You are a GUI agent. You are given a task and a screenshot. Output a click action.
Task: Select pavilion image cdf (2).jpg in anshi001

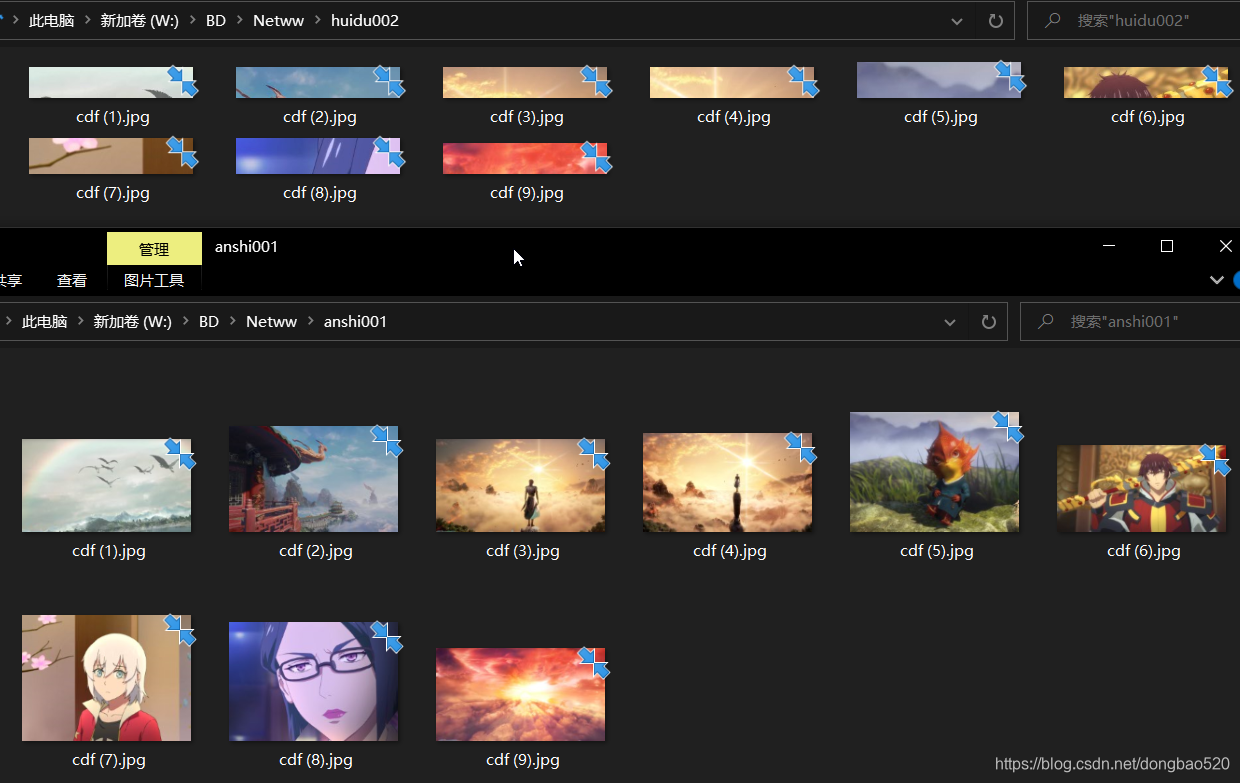coord(313,479)
